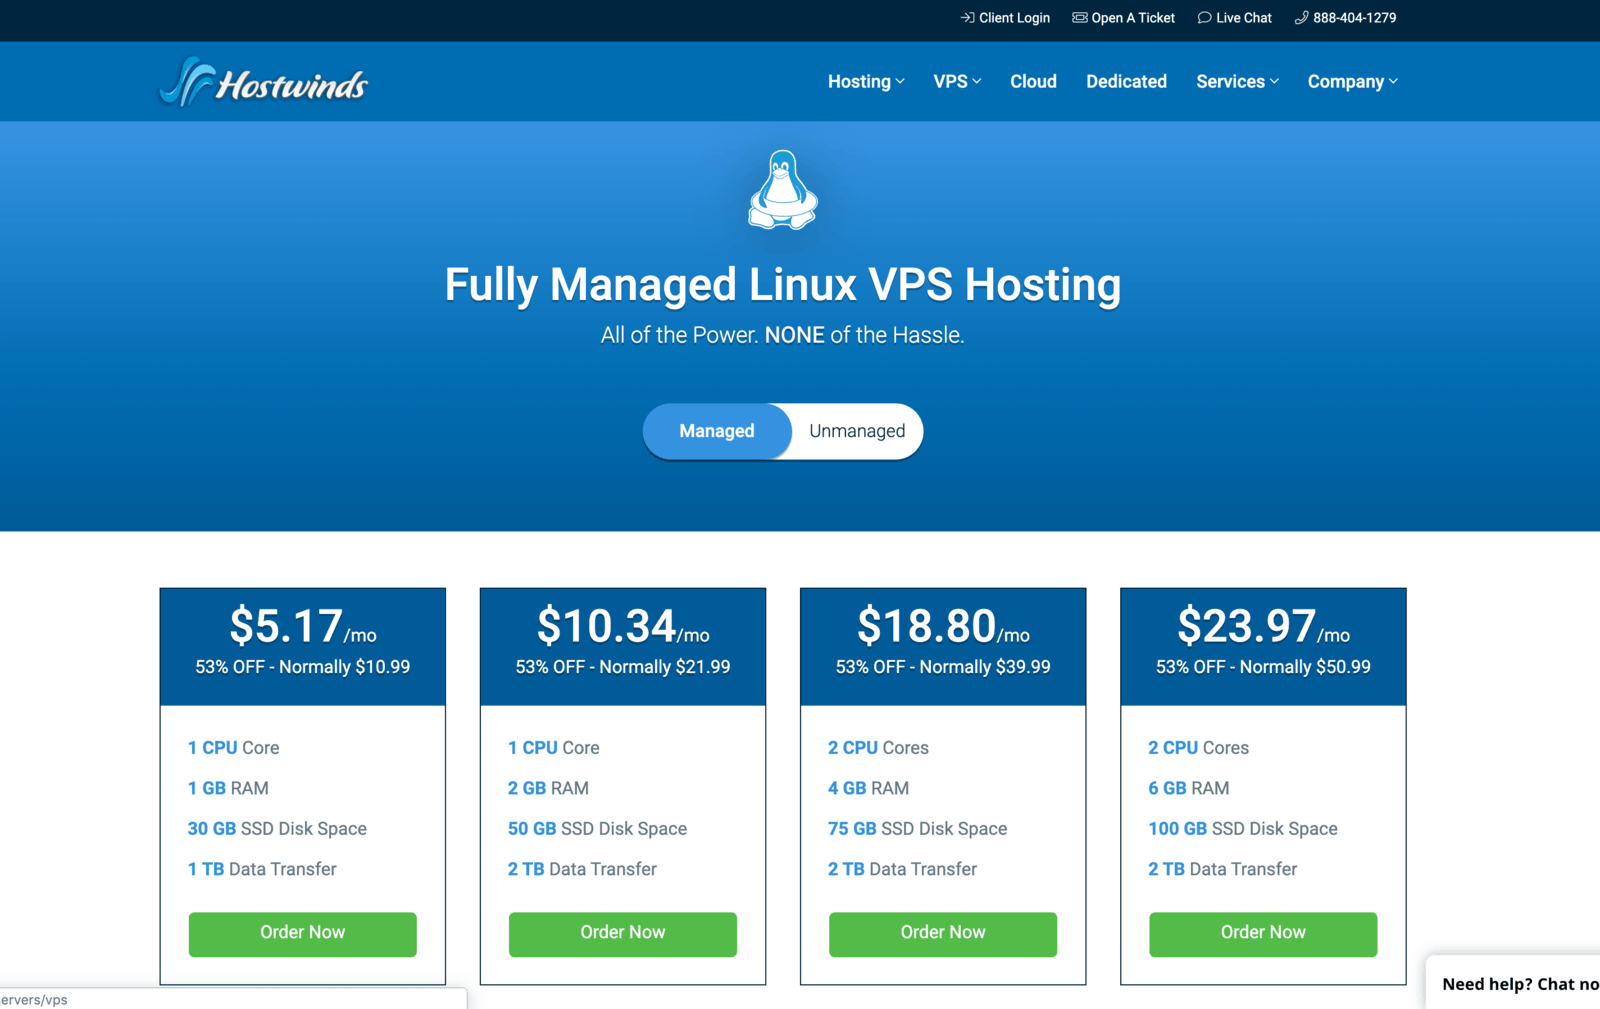Click '75 GB SSD Disk Space' feature
This screenshot has height=1009, width=1600.
click(917, 829)
